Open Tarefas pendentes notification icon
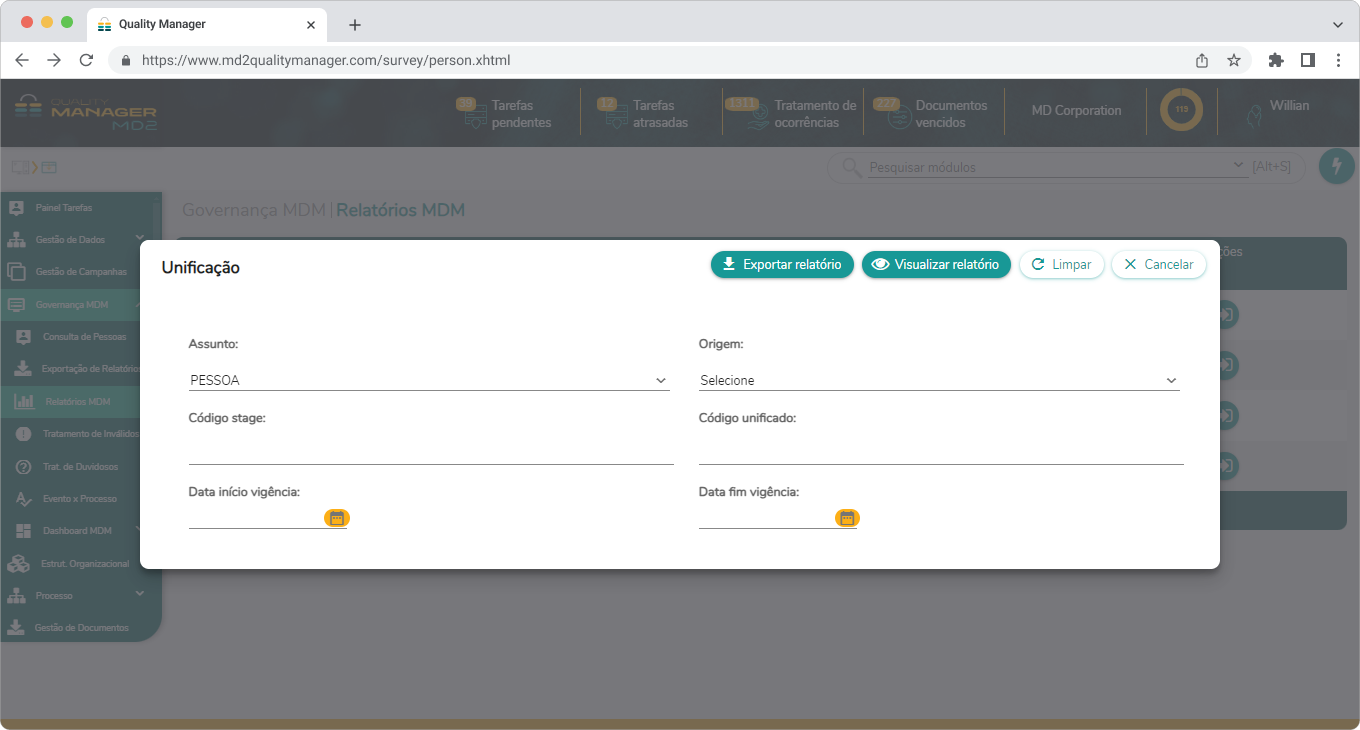 (x=472, y=113)
